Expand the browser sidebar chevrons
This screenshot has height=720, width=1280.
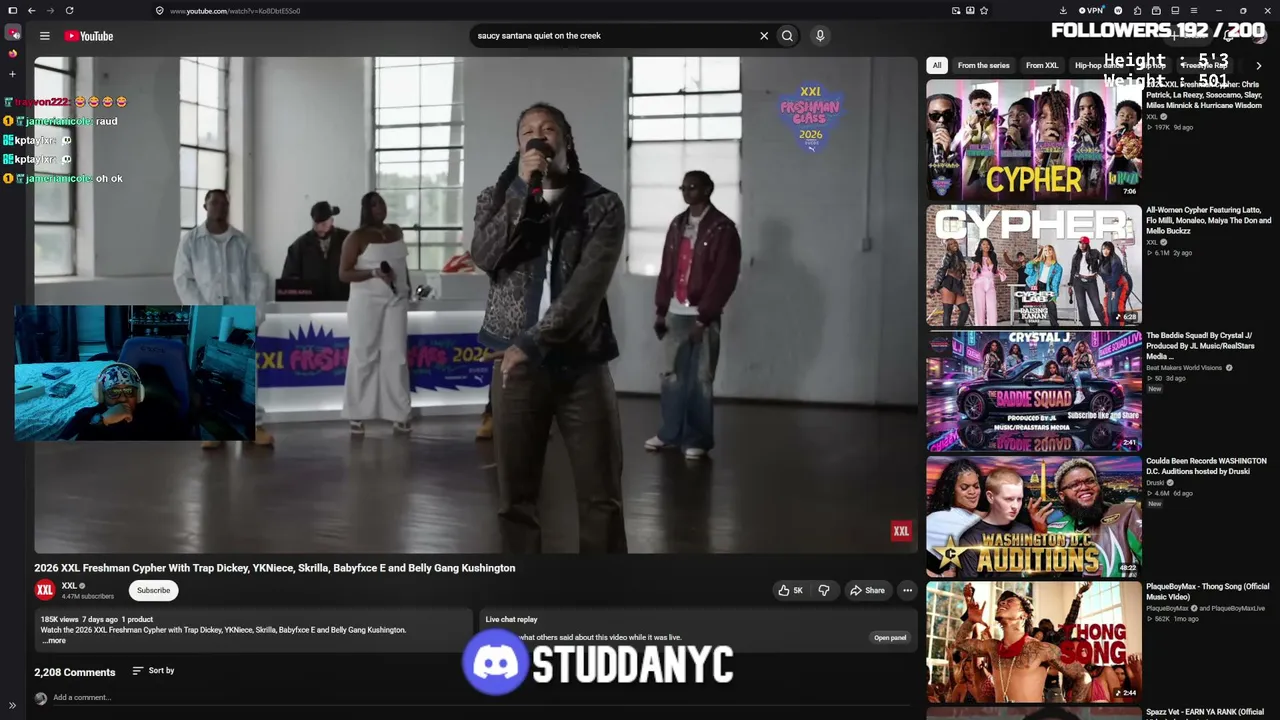click(x=12, y=706)
